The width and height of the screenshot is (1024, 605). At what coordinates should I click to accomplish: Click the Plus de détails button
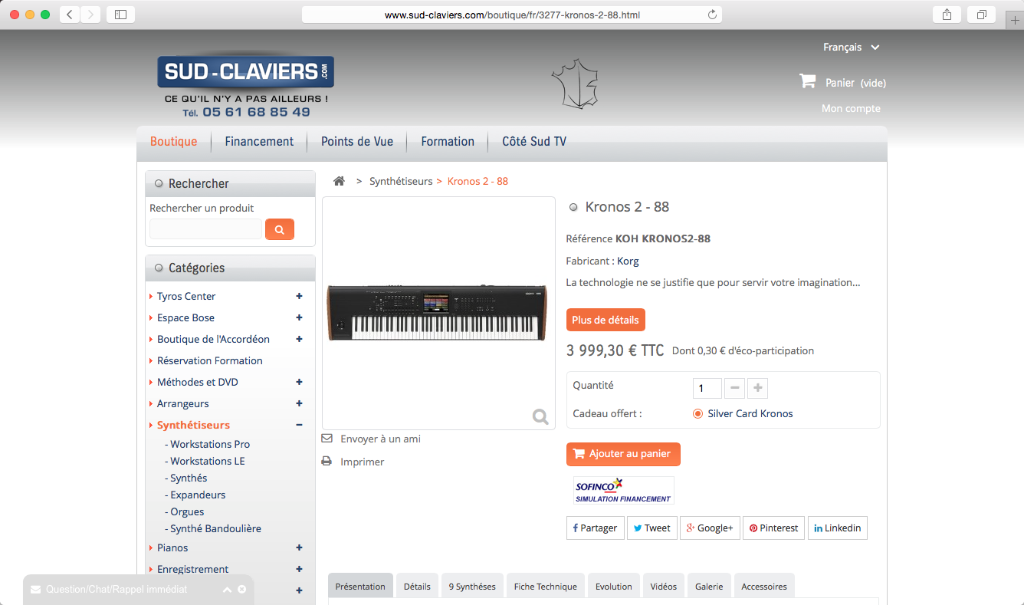tap(605, 319)
